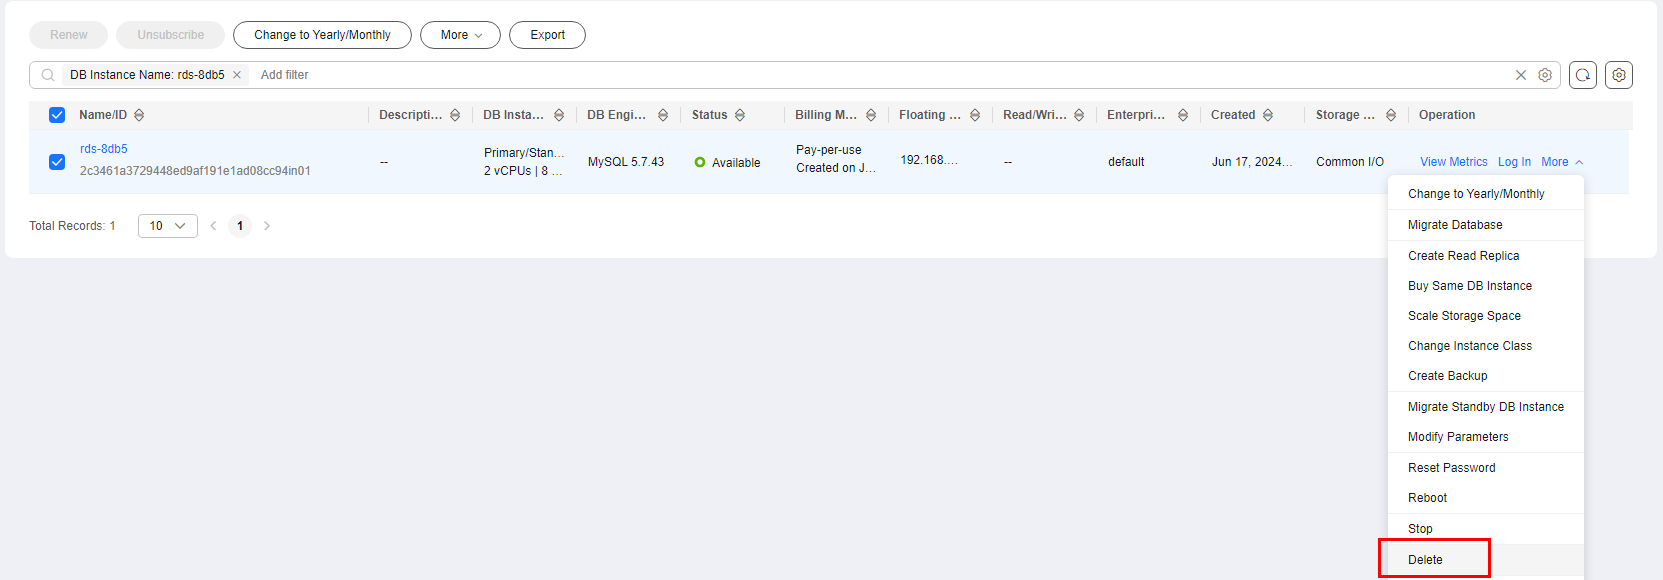Sort by DB Instance Type column
Image resolution: width=1663 pixels, height=580 pixels.
[x=559, y=115]
